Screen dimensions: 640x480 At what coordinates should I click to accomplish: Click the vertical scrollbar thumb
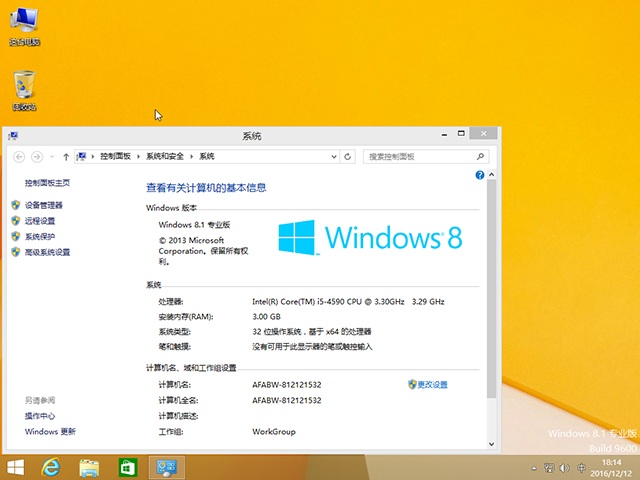491,289
